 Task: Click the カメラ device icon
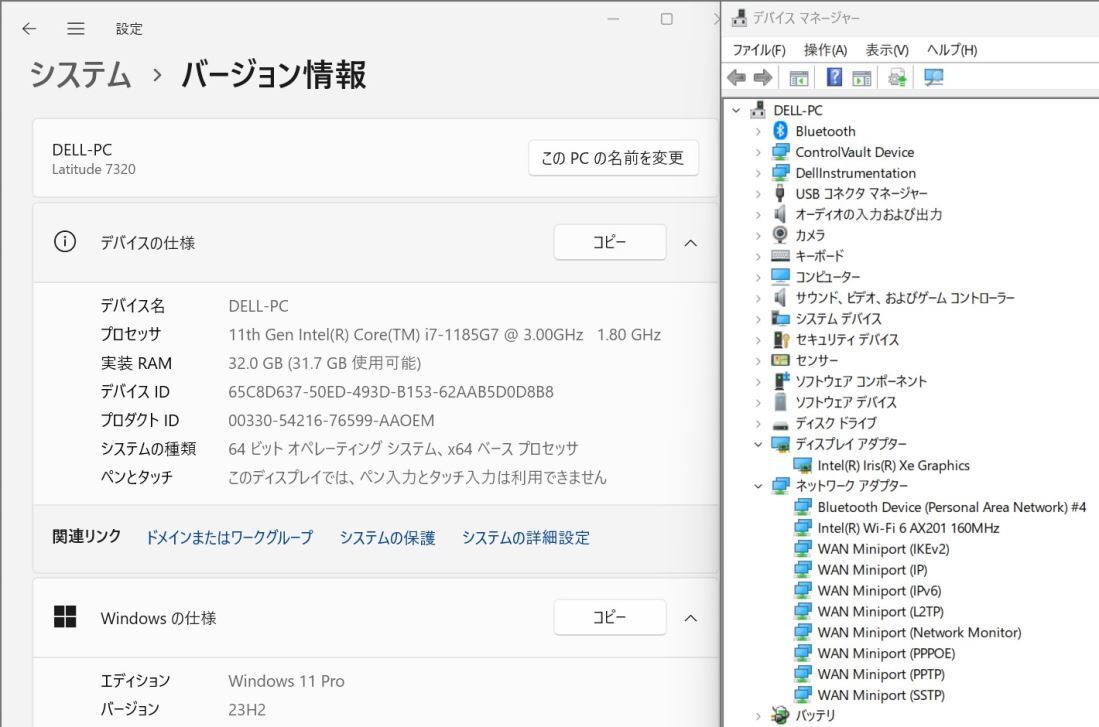(781, 235)
